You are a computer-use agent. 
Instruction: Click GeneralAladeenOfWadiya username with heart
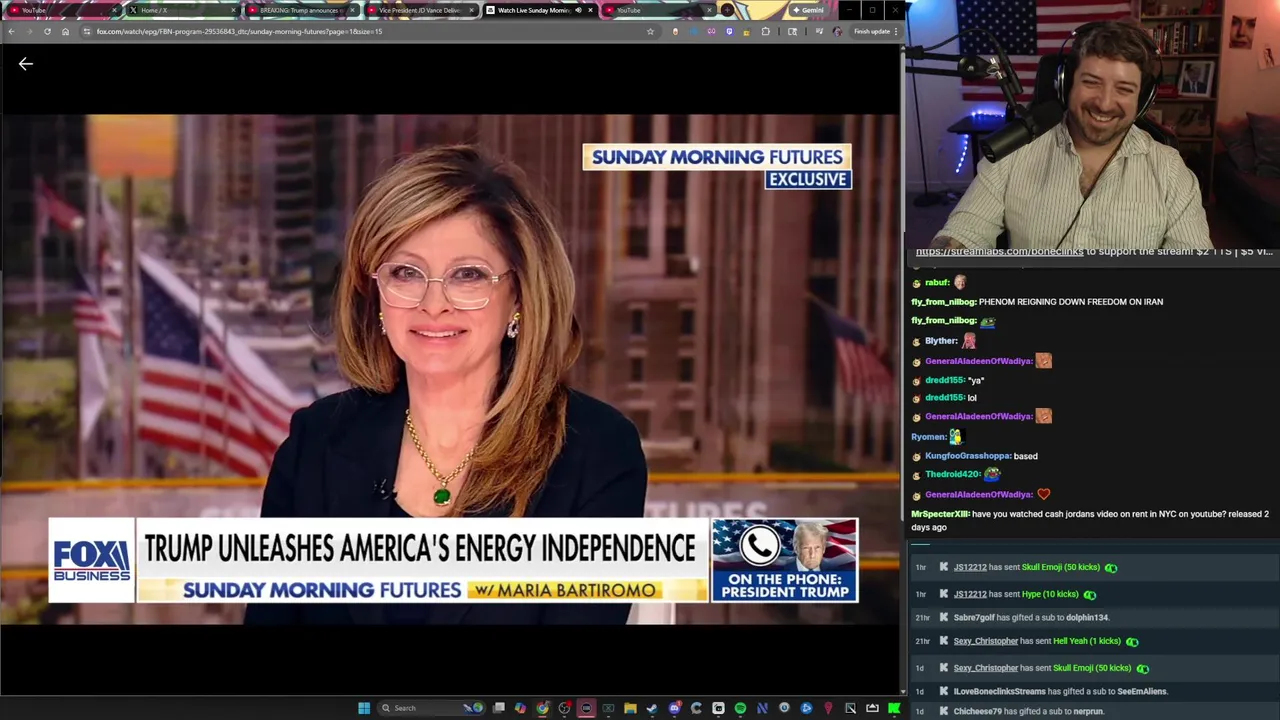pos(978,494)
